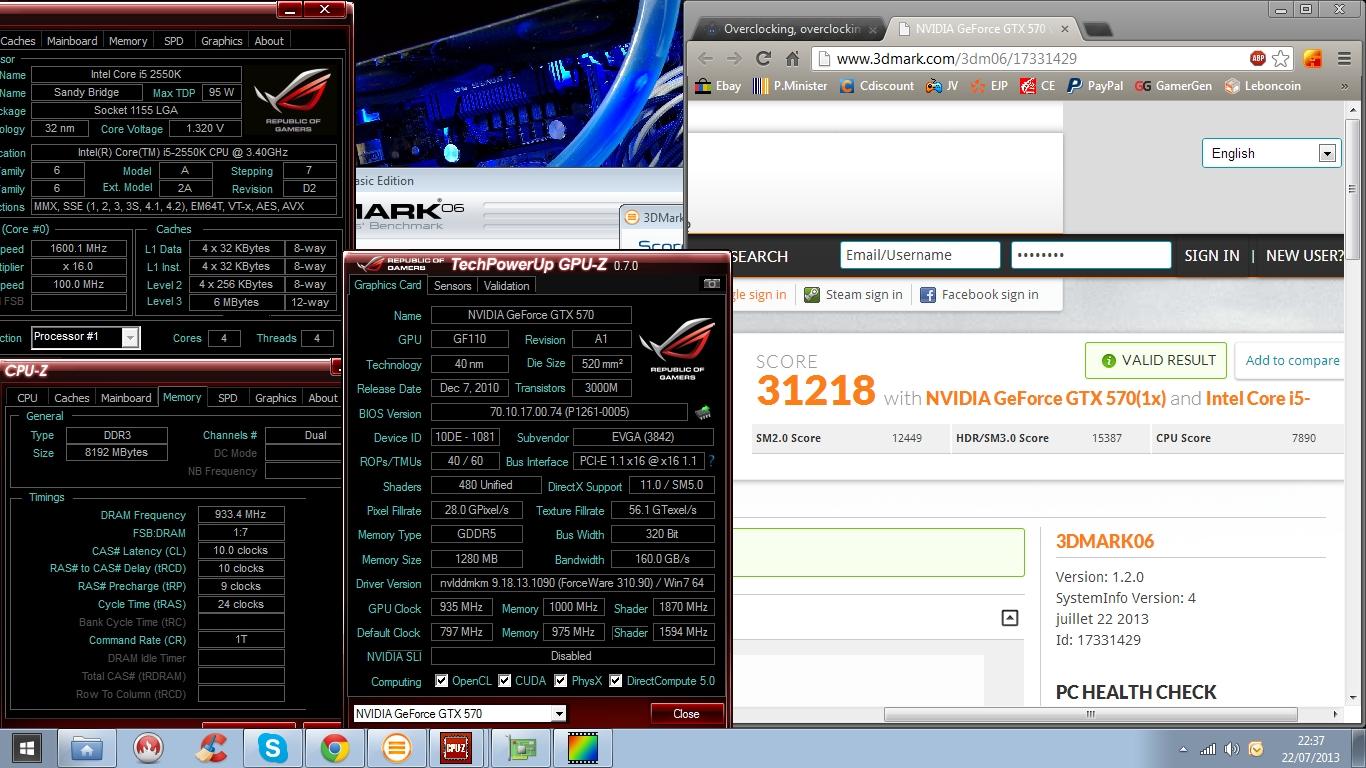Open Chrome's hamburger menu
Image resolution: width=1366 pixels, height=768 pixels.
(1343, 58)
